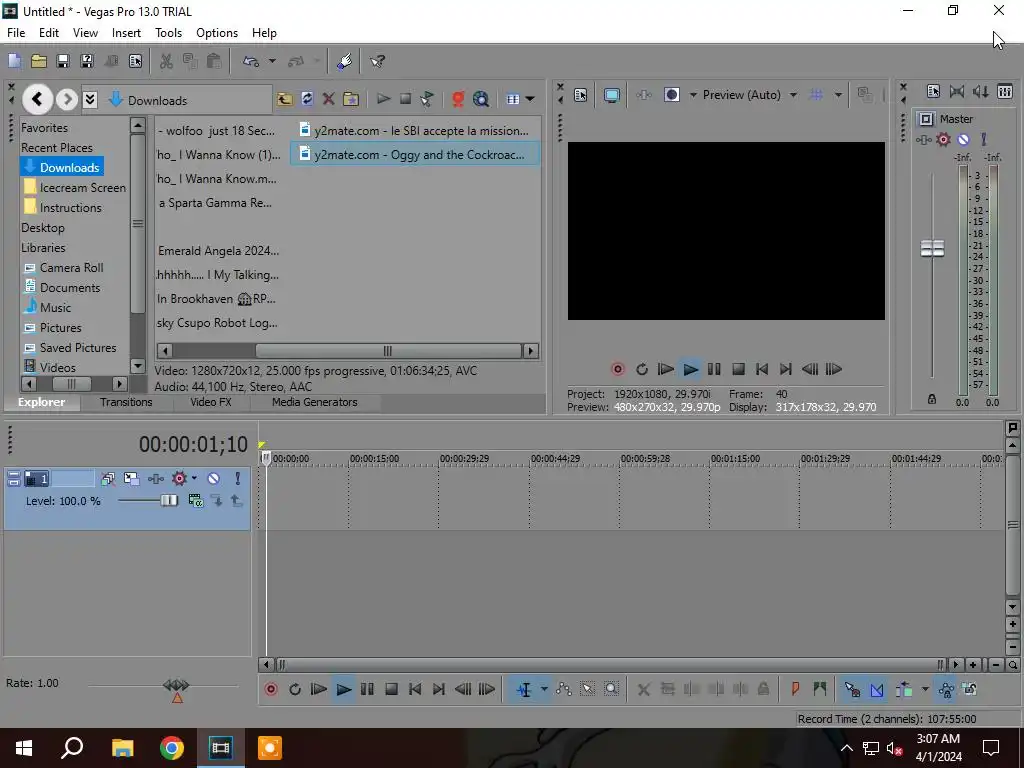The width and height of the screenshot is (1024, 768).
Task: Refresh the Explorer file list
Action: 307,99
